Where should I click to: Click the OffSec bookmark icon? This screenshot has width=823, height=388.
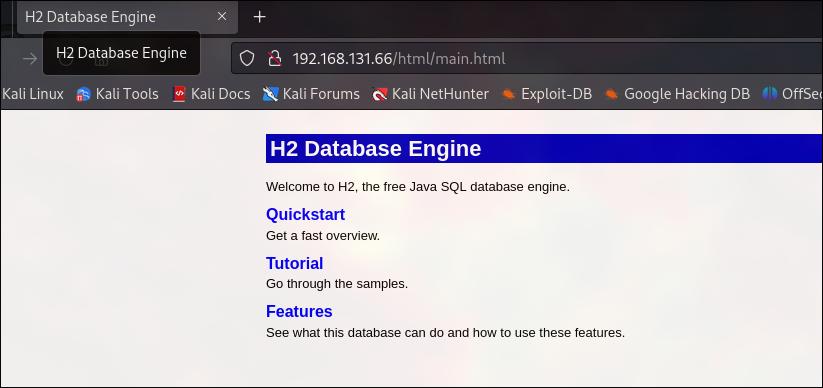coord(769,94)
